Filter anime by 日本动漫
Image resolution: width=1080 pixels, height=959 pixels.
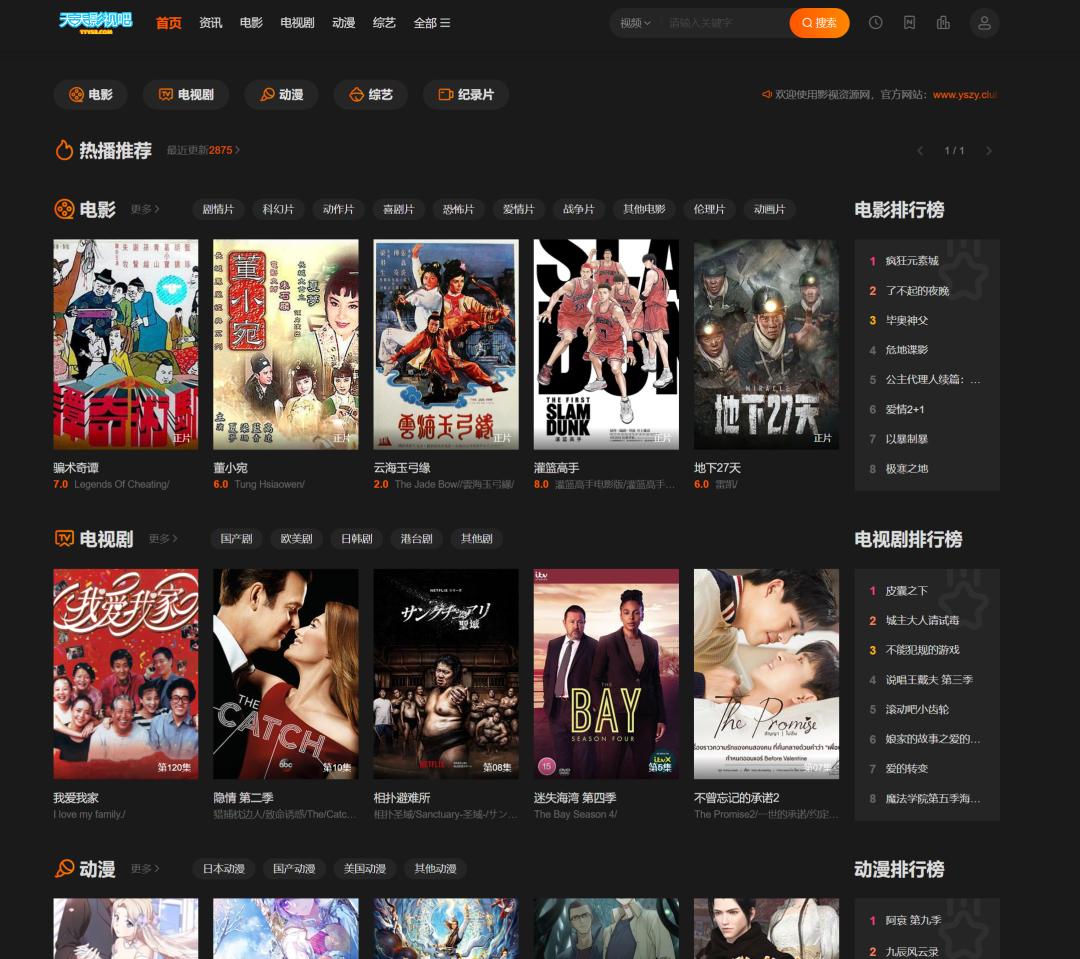click(x=224, y=868)
